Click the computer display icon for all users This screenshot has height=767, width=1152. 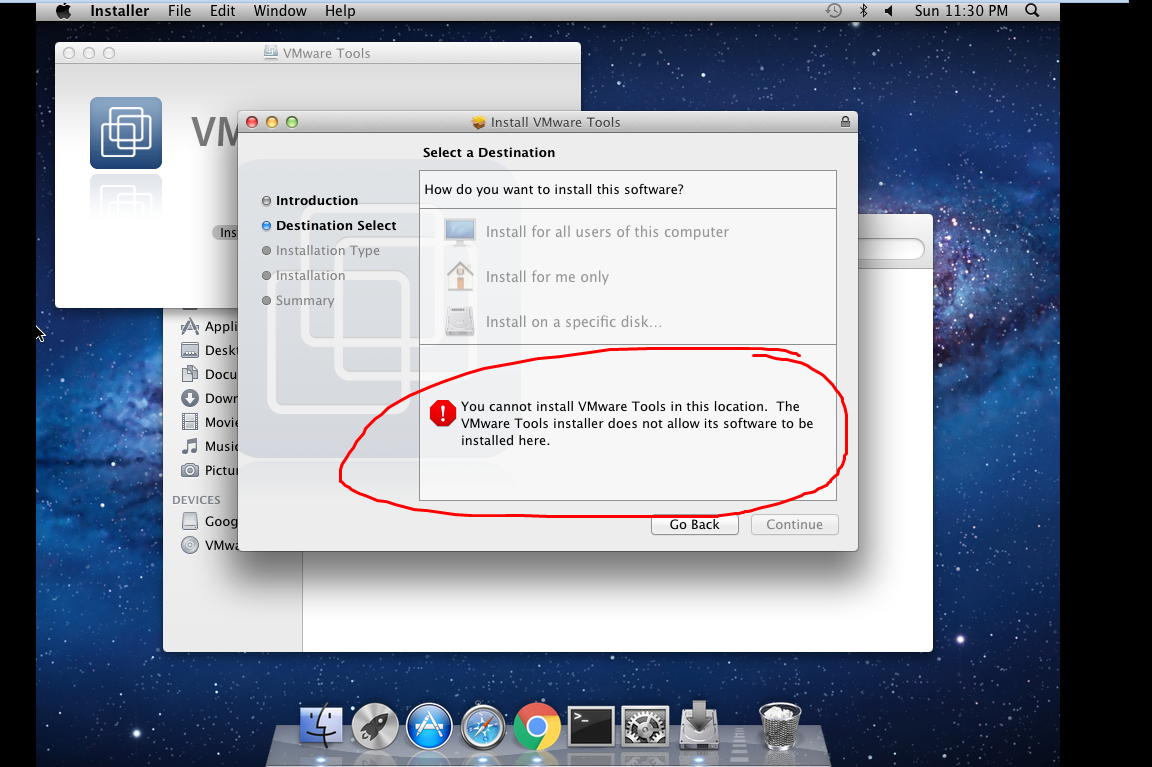click(x=460, y=232)
